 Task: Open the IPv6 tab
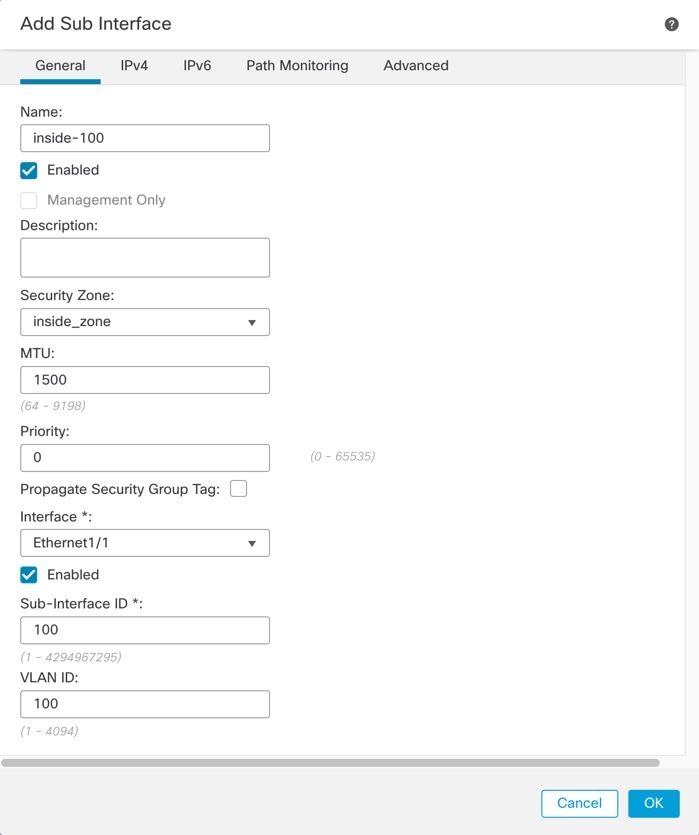[195, 65]
